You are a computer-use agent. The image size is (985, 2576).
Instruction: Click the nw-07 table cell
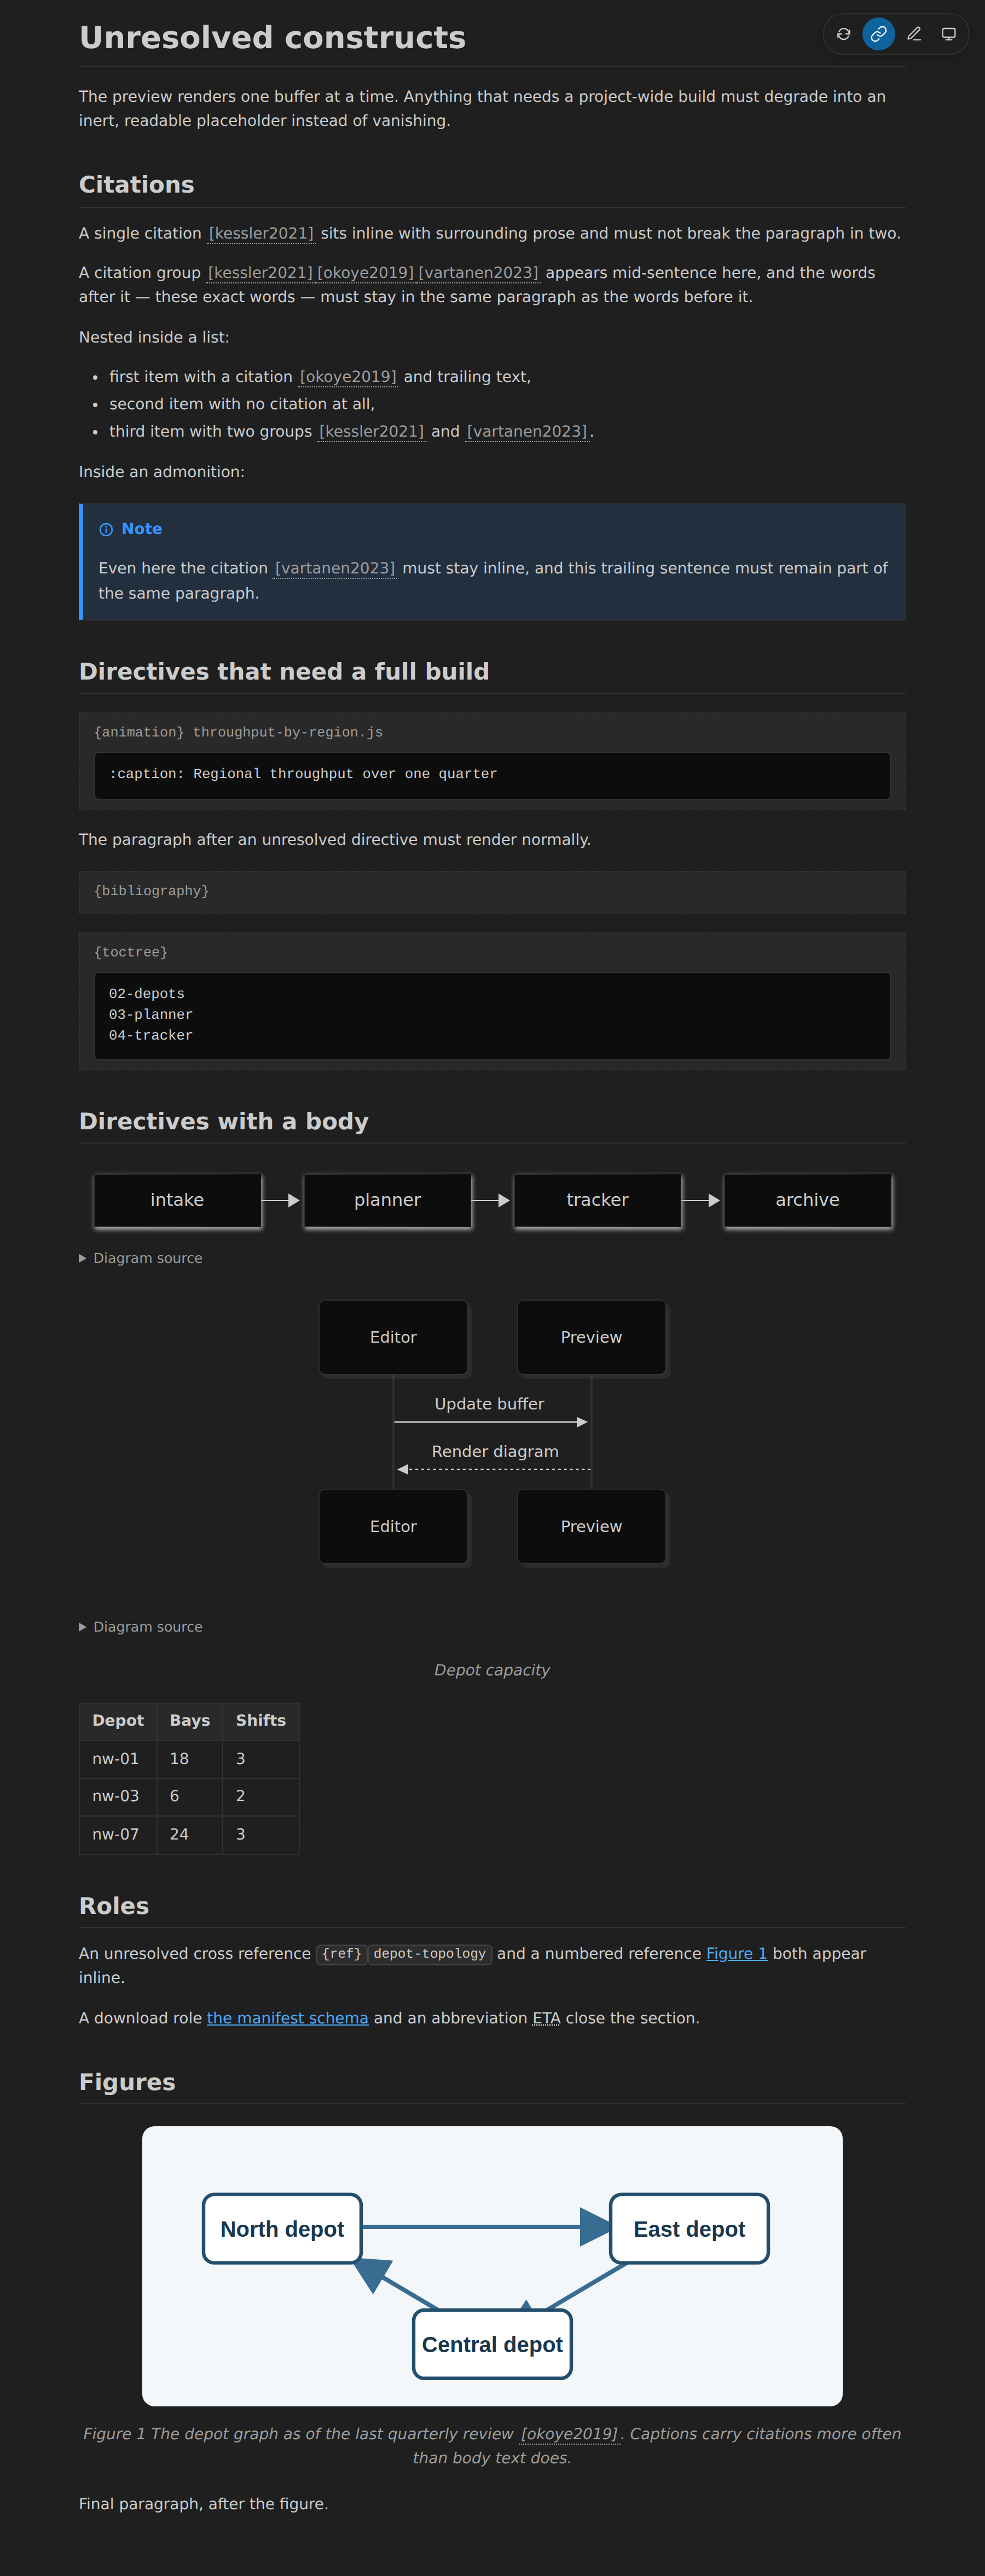(x=118, y=1835)
